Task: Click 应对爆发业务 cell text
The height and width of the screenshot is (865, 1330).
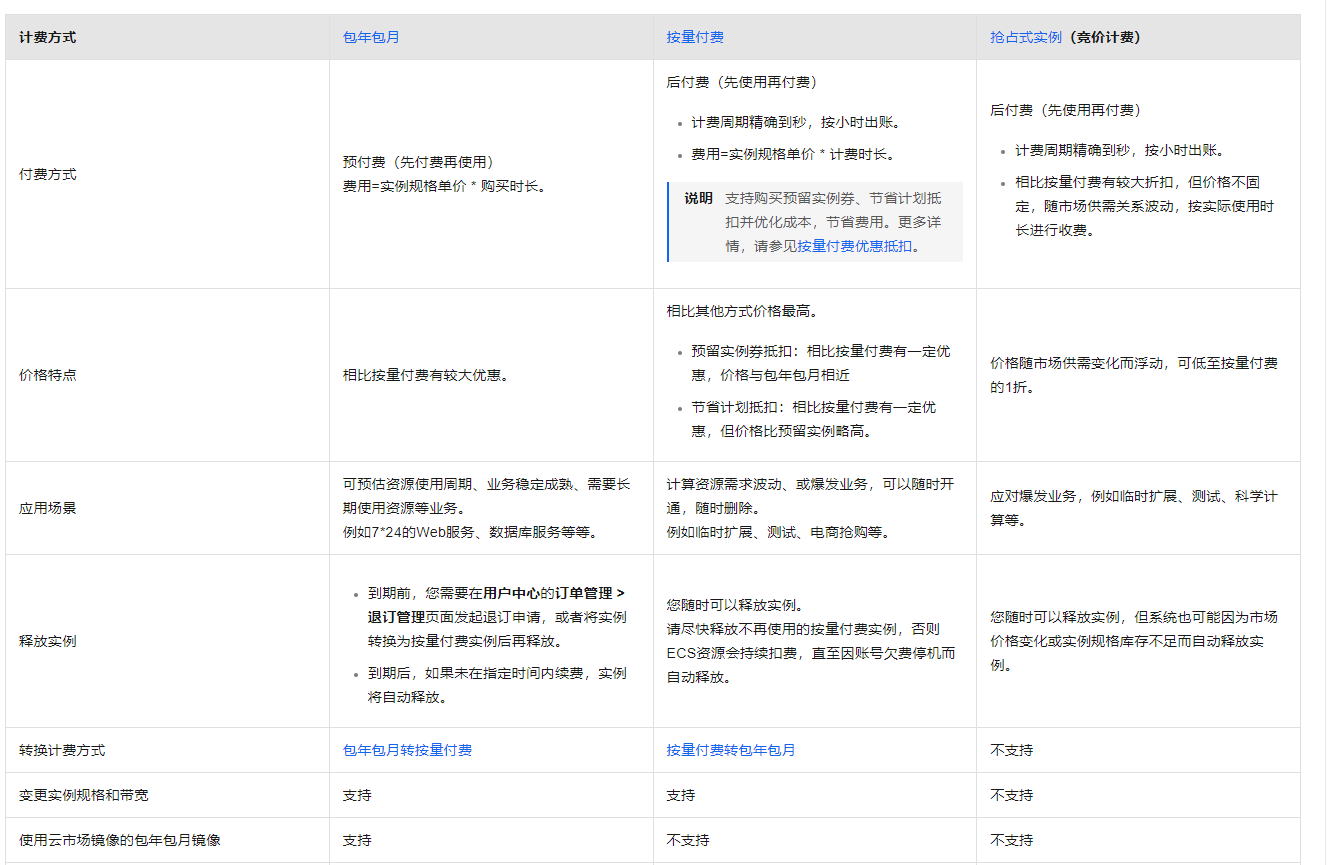Action: pyautogui.click(x=1135, y=508)
